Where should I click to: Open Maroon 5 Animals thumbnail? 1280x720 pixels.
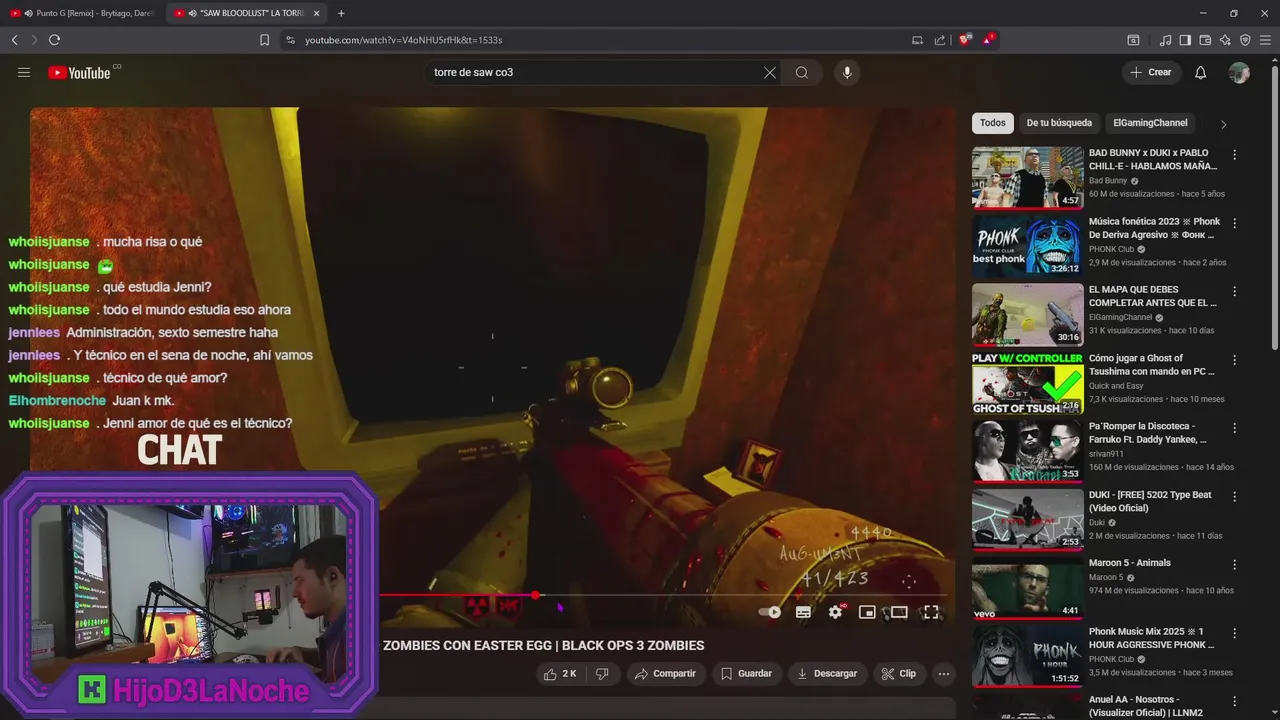(x=1027, y=587)
